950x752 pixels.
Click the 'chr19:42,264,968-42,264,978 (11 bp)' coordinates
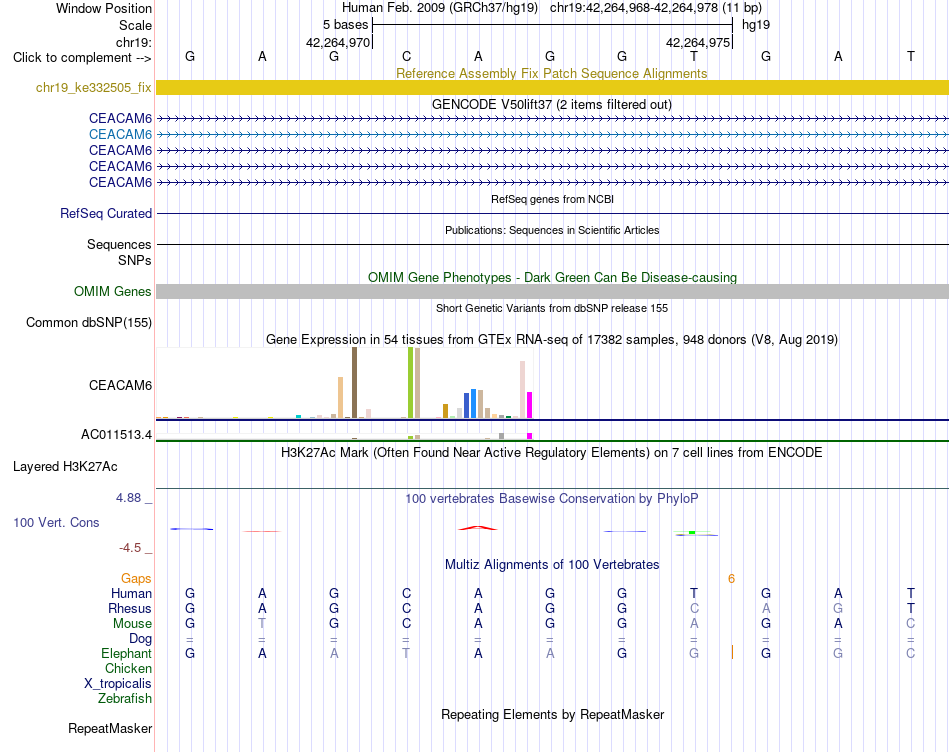click(x=656, y=8)
